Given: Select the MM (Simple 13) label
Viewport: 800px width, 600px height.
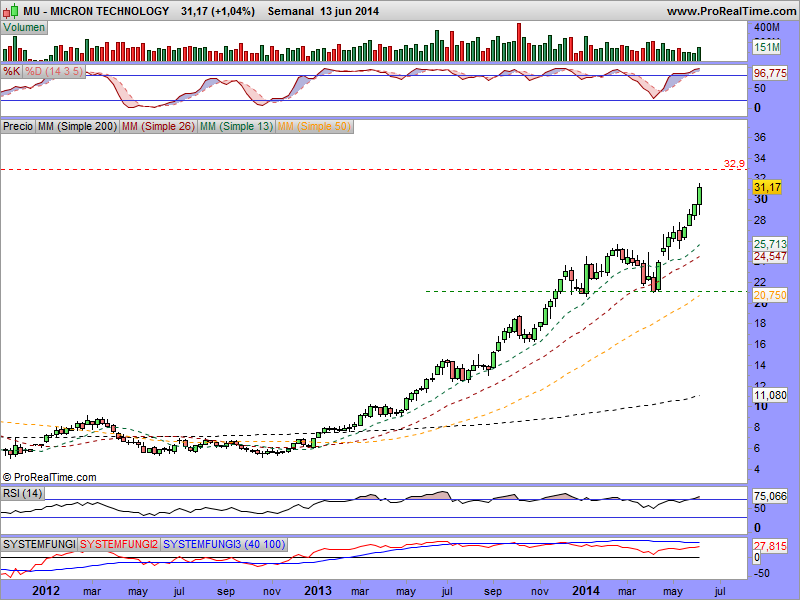Looking at the screenshot, I should pos(236,126).
